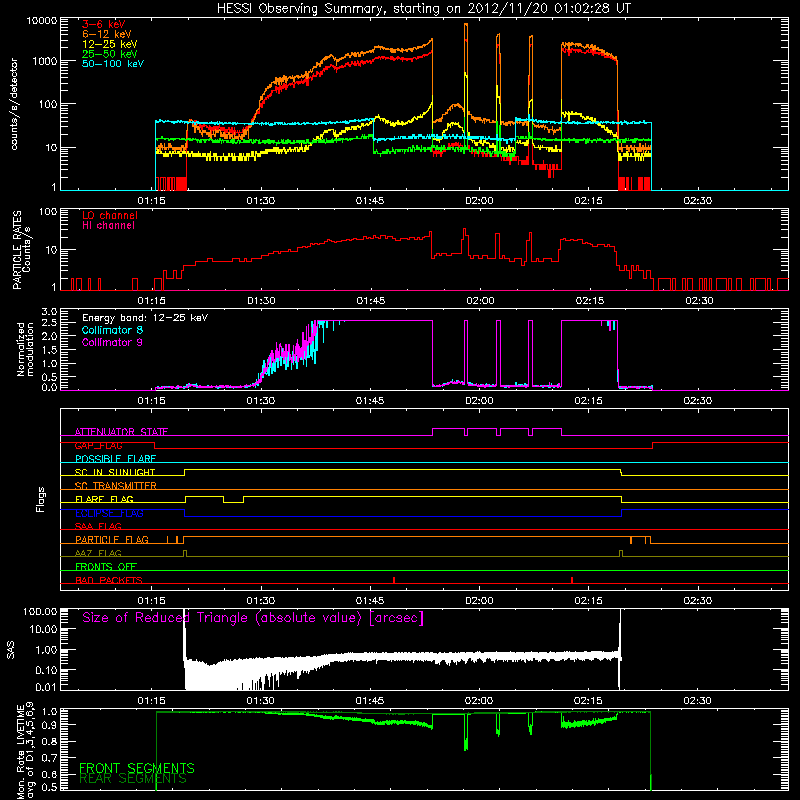800x800 pixels.
Task: Select the 50-100 keV legend label
Action: [113, 64]
